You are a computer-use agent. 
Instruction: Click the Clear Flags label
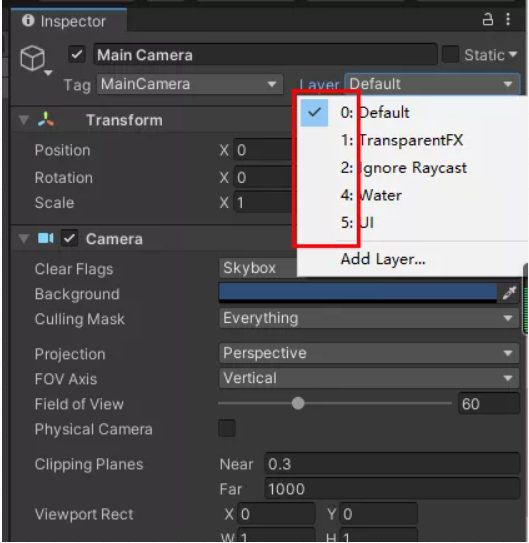tap(74, 269)
